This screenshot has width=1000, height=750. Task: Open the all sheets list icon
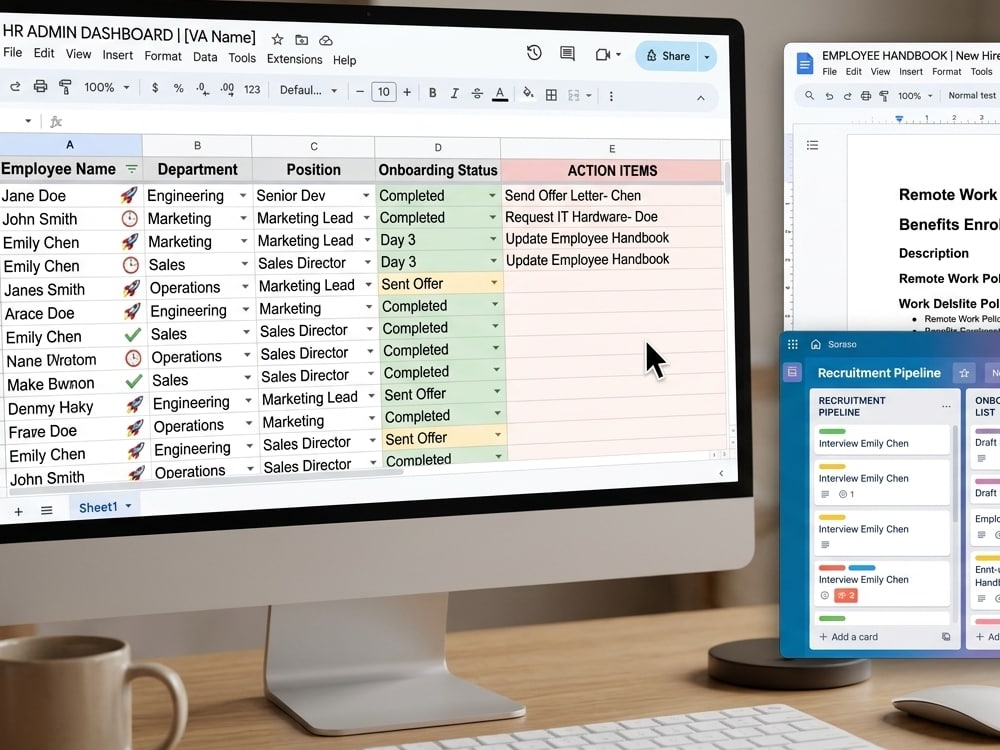(47, 510)
